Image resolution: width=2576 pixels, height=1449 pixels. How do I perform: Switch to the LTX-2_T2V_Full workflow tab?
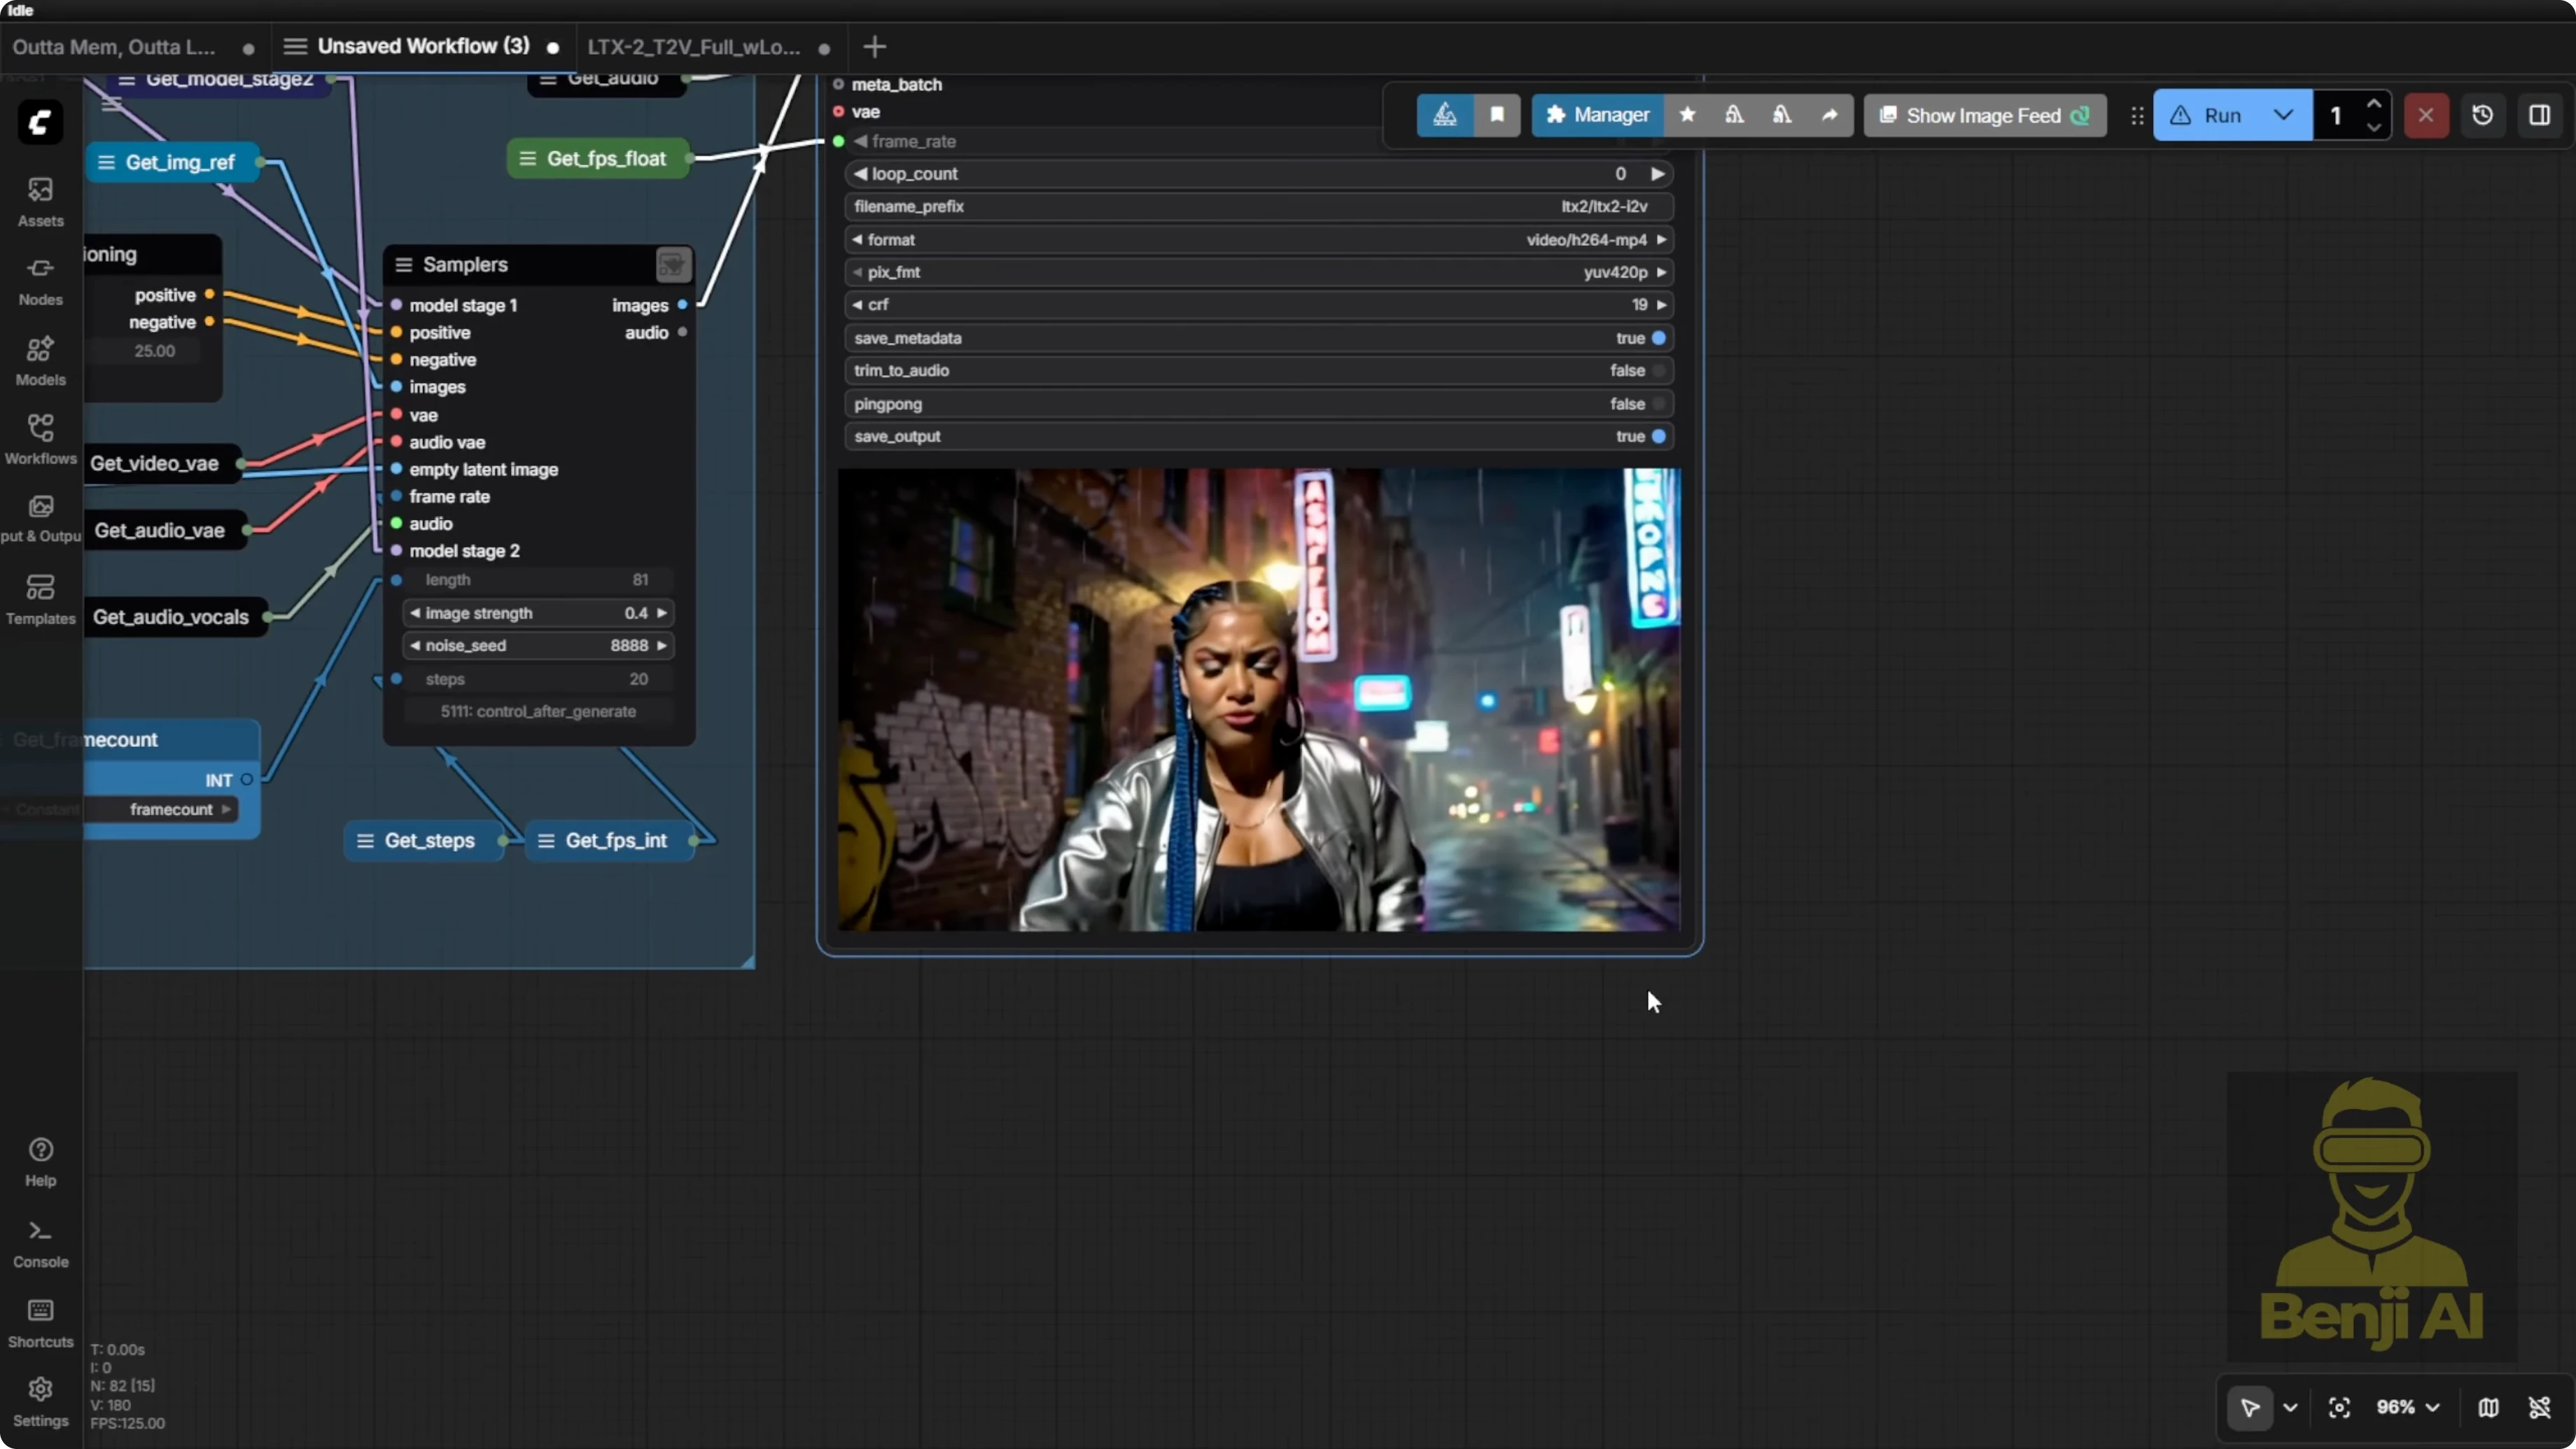[694, 47]
